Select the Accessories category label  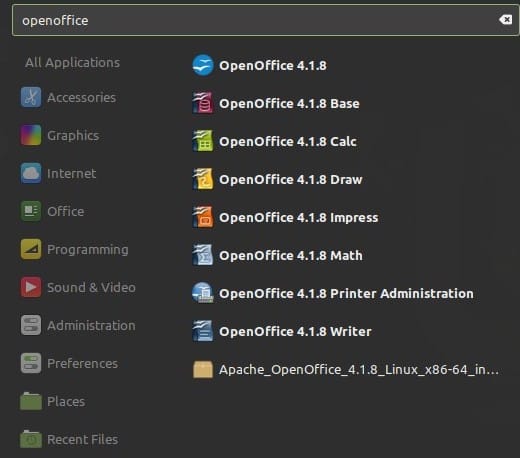pos(82,97)
